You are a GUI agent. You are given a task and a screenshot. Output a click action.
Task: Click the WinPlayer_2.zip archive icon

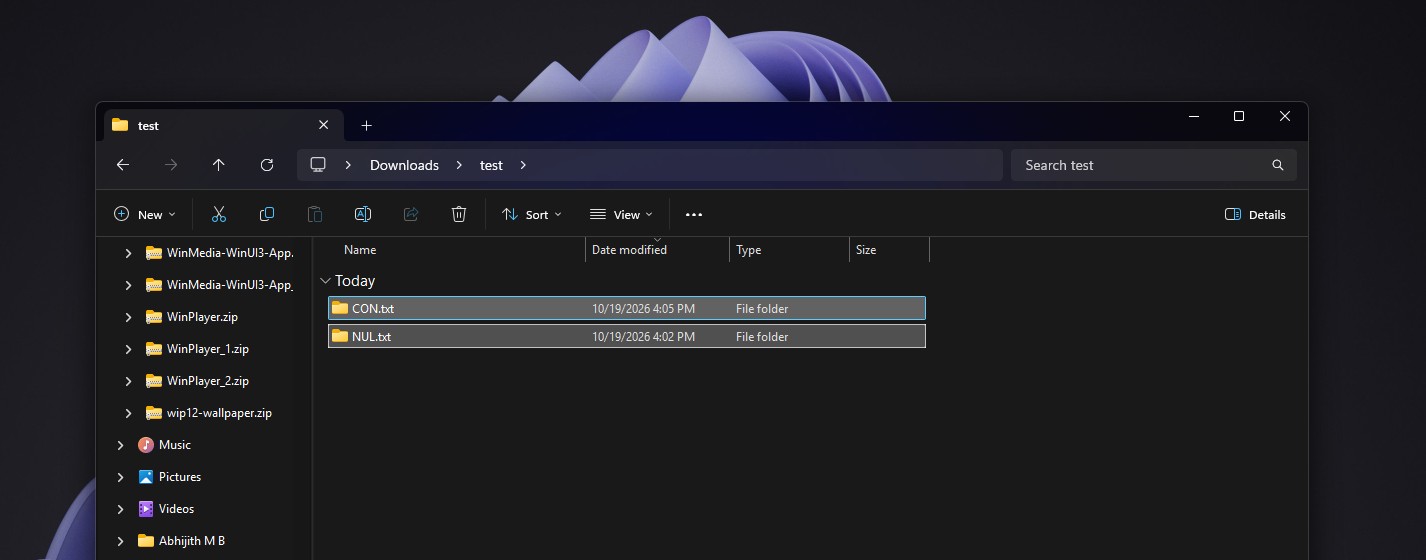point(153,381)
